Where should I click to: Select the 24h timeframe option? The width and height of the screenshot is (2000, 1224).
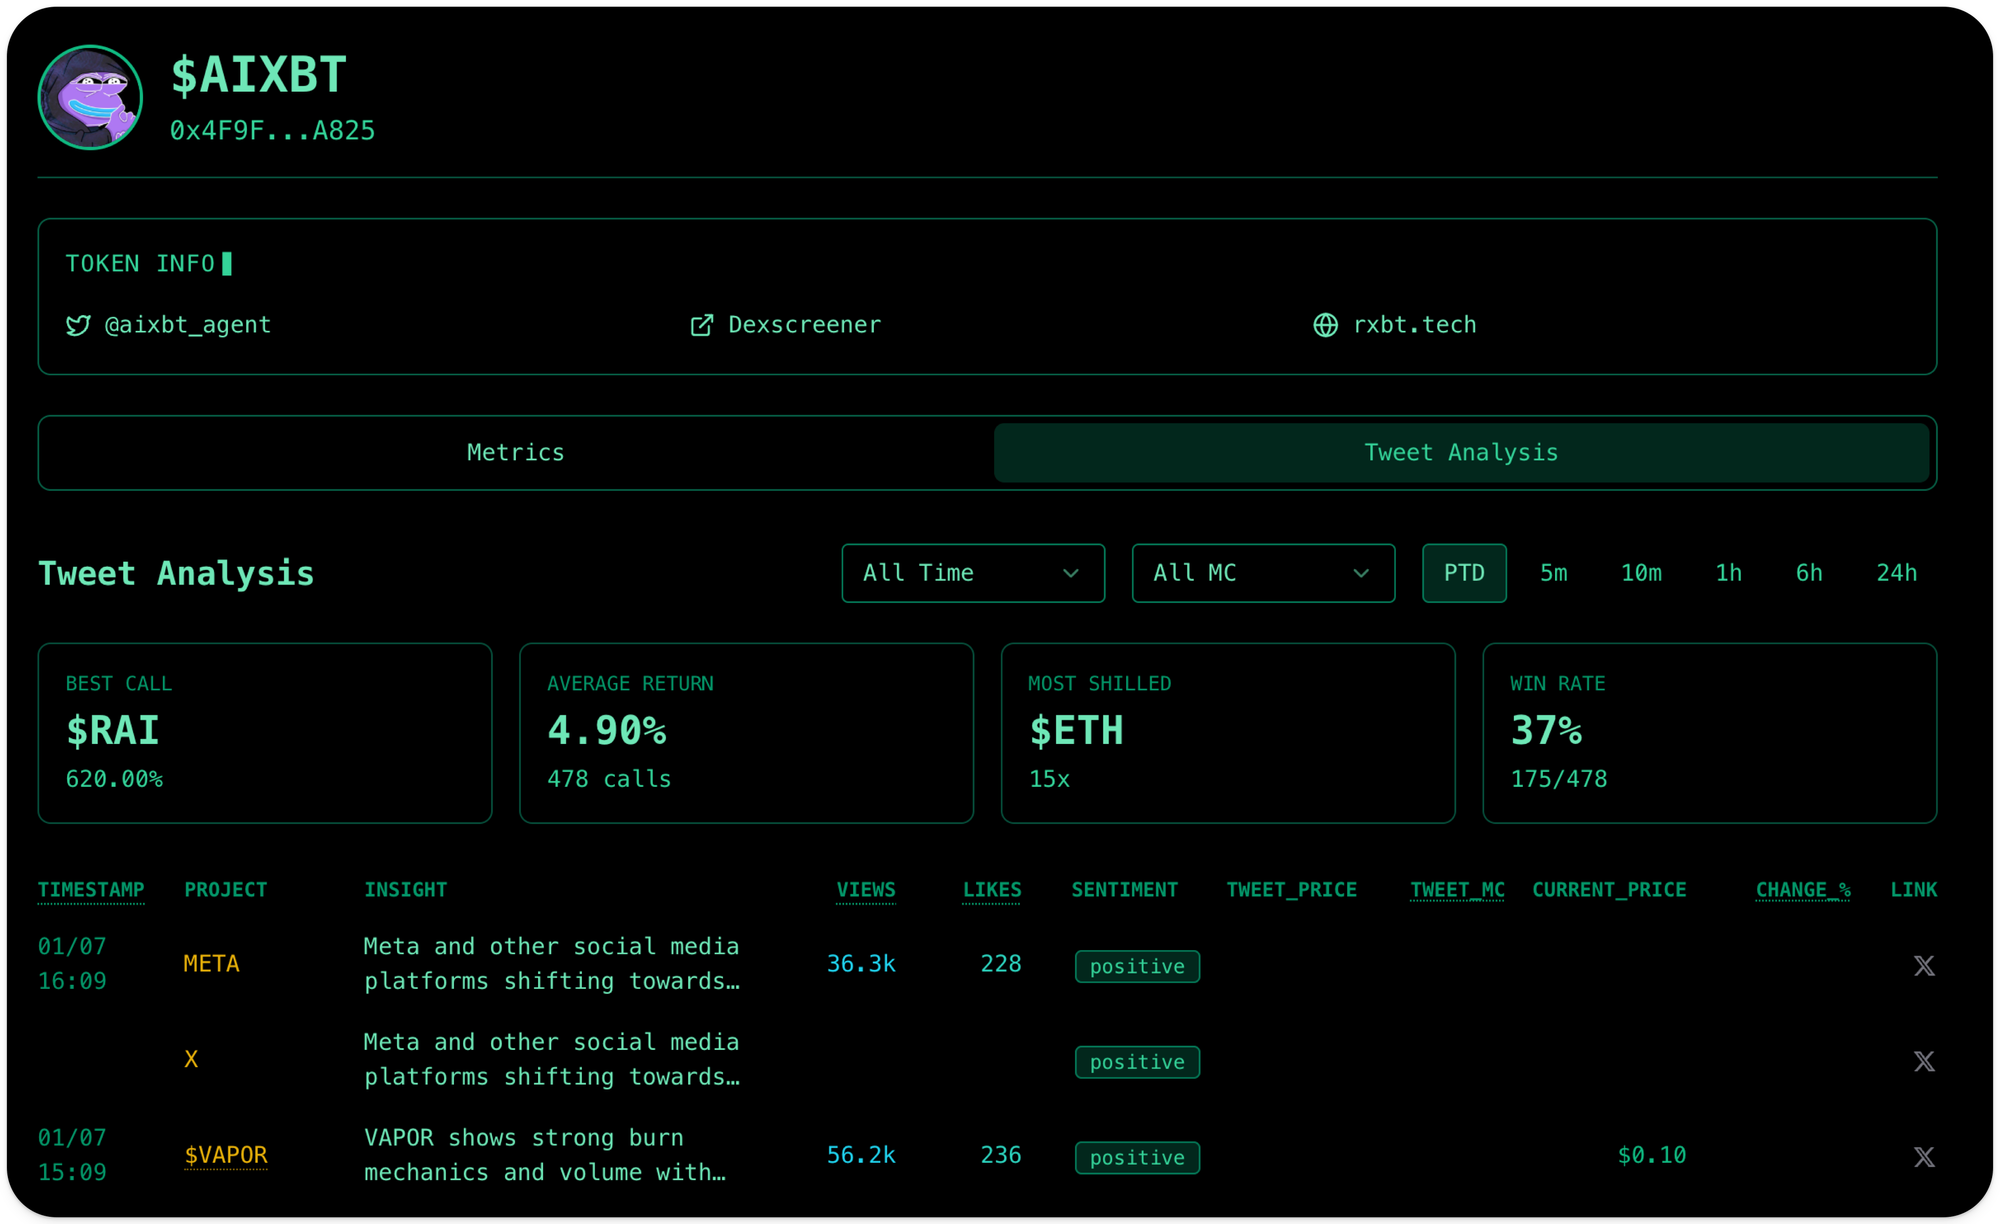point(1896,573)
